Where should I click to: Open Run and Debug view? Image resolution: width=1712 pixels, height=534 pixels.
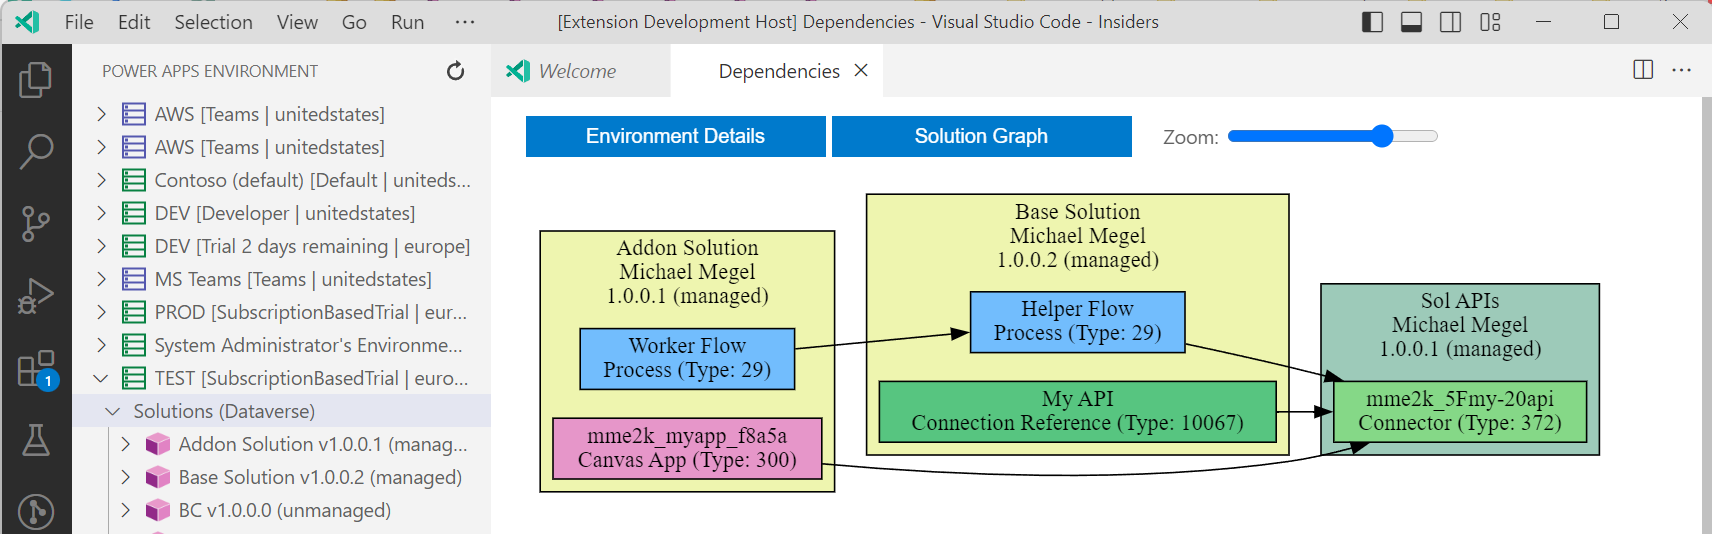point(36,296)
